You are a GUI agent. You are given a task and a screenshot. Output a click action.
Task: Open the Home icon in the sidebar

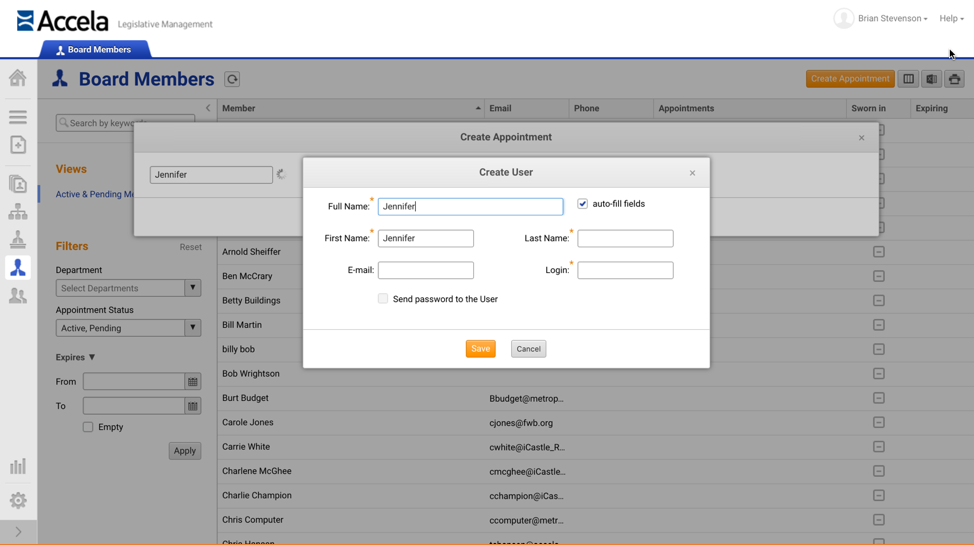click(x=17, y=78)
